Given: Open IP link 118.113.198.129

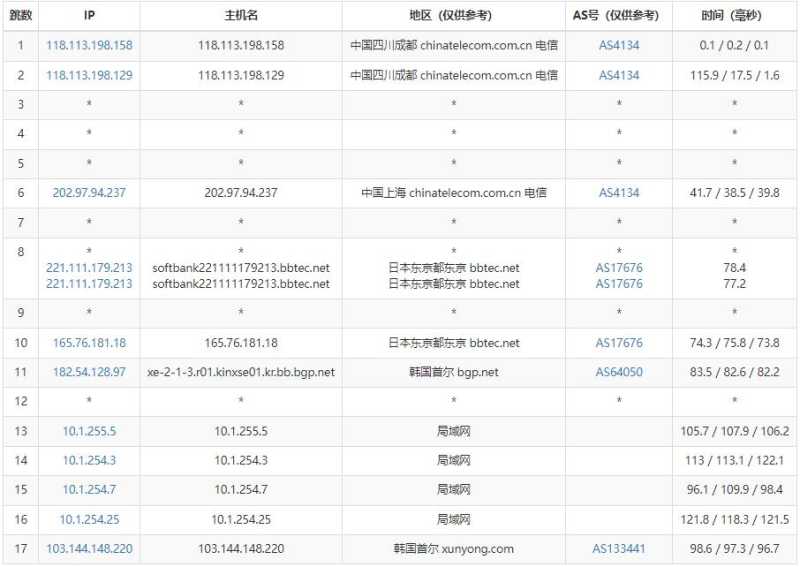Looking at the screenshot, I should point(89,76).
